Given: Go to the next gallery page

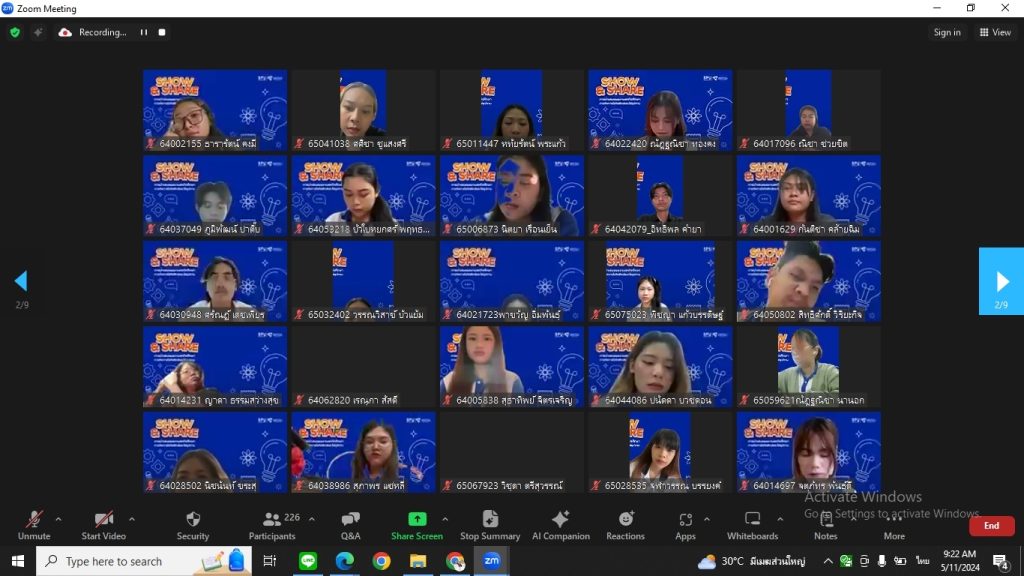Looking at the screenshot, I should tap(1001, 281).
